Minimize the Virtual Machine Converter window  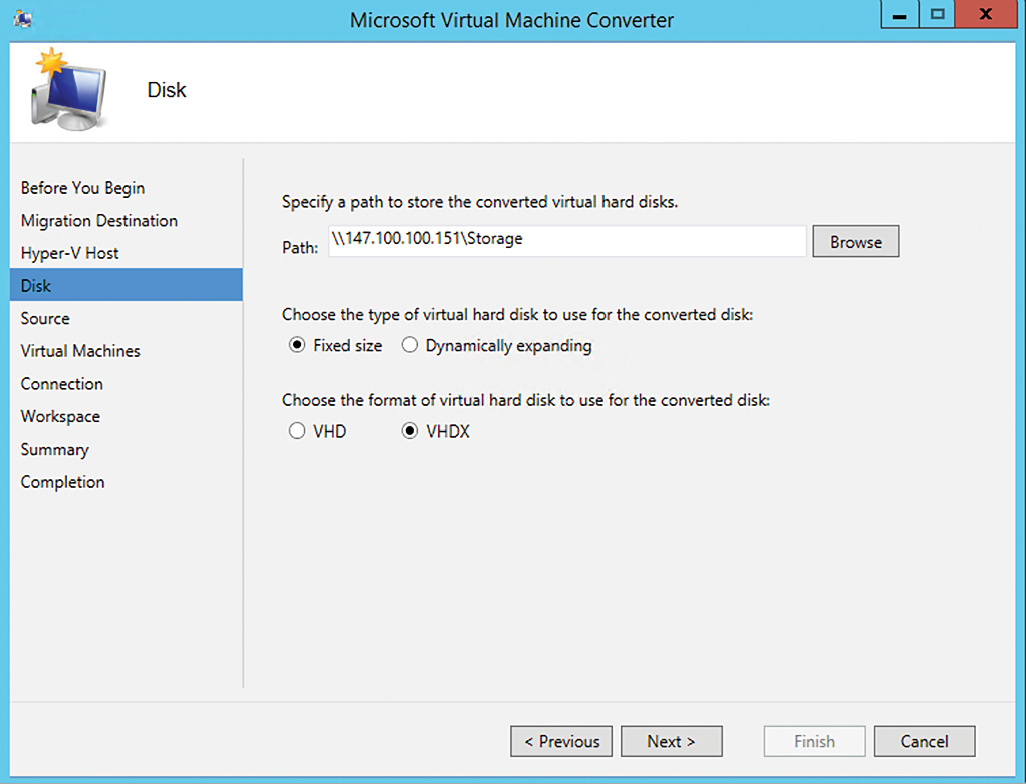pos(900,15)
